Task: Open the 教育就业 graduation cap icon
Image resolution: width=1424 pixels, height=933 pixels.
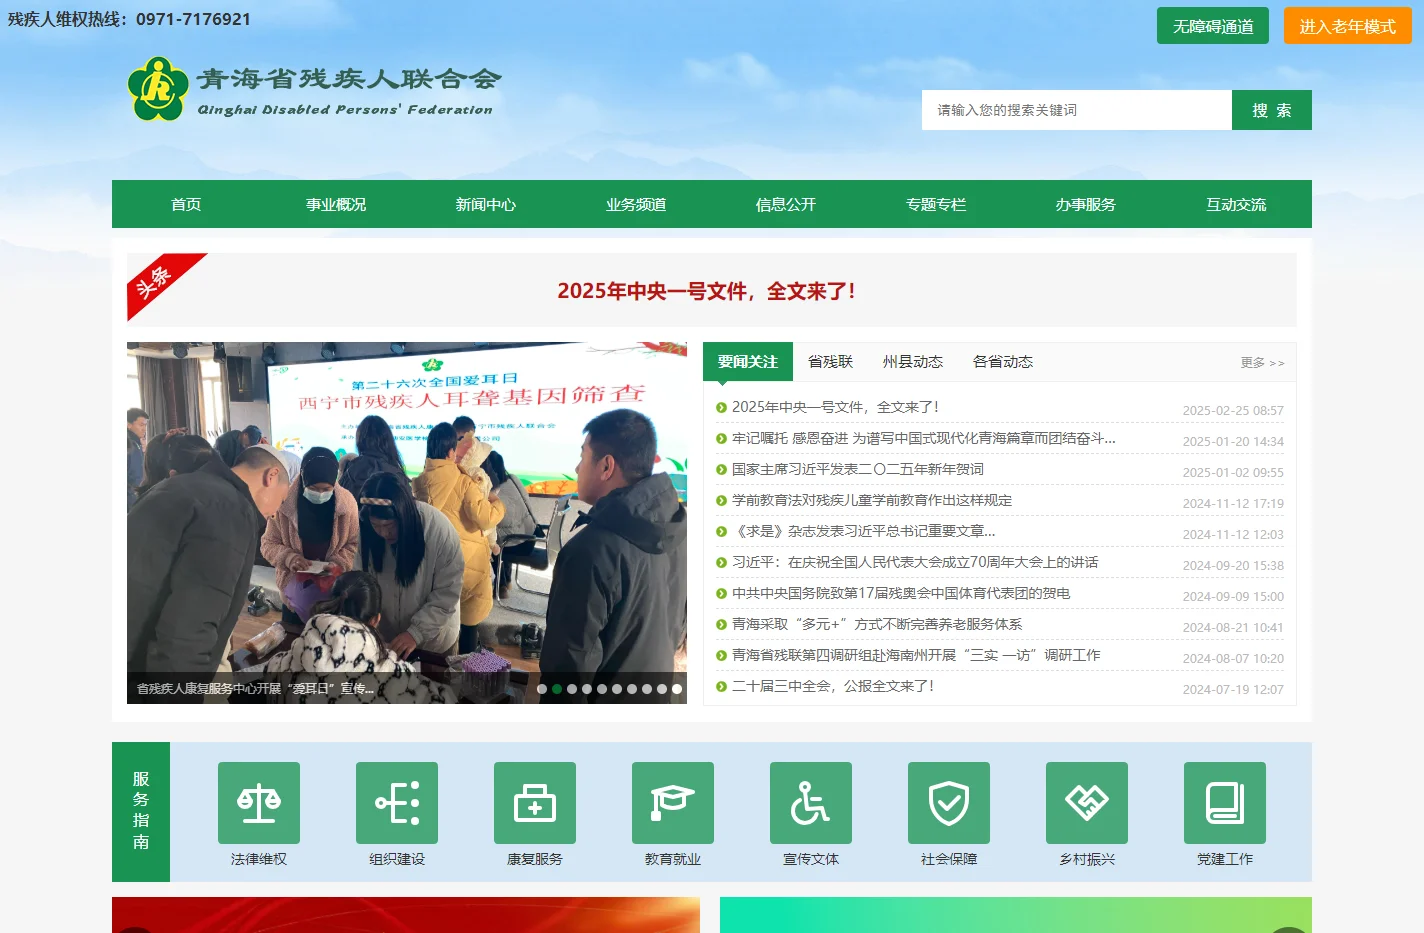Action: (673, 803)
